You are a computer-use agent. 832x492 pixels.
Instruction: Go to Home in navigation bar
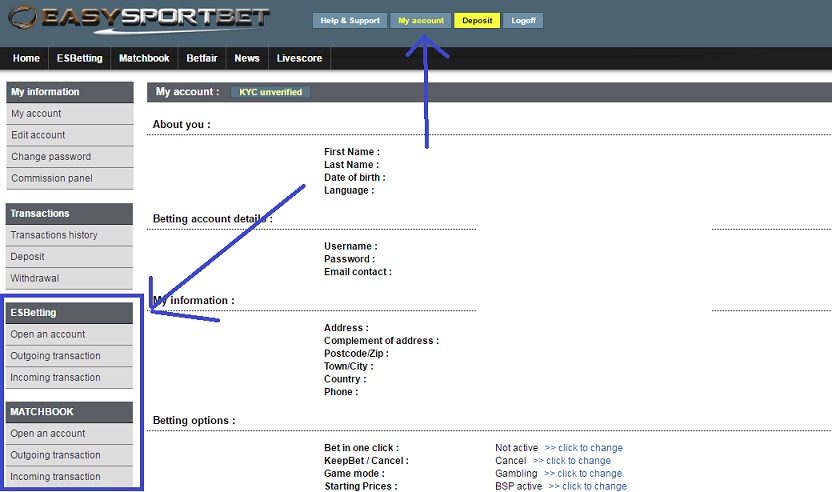pyautogui.click(x=26, y=58)
